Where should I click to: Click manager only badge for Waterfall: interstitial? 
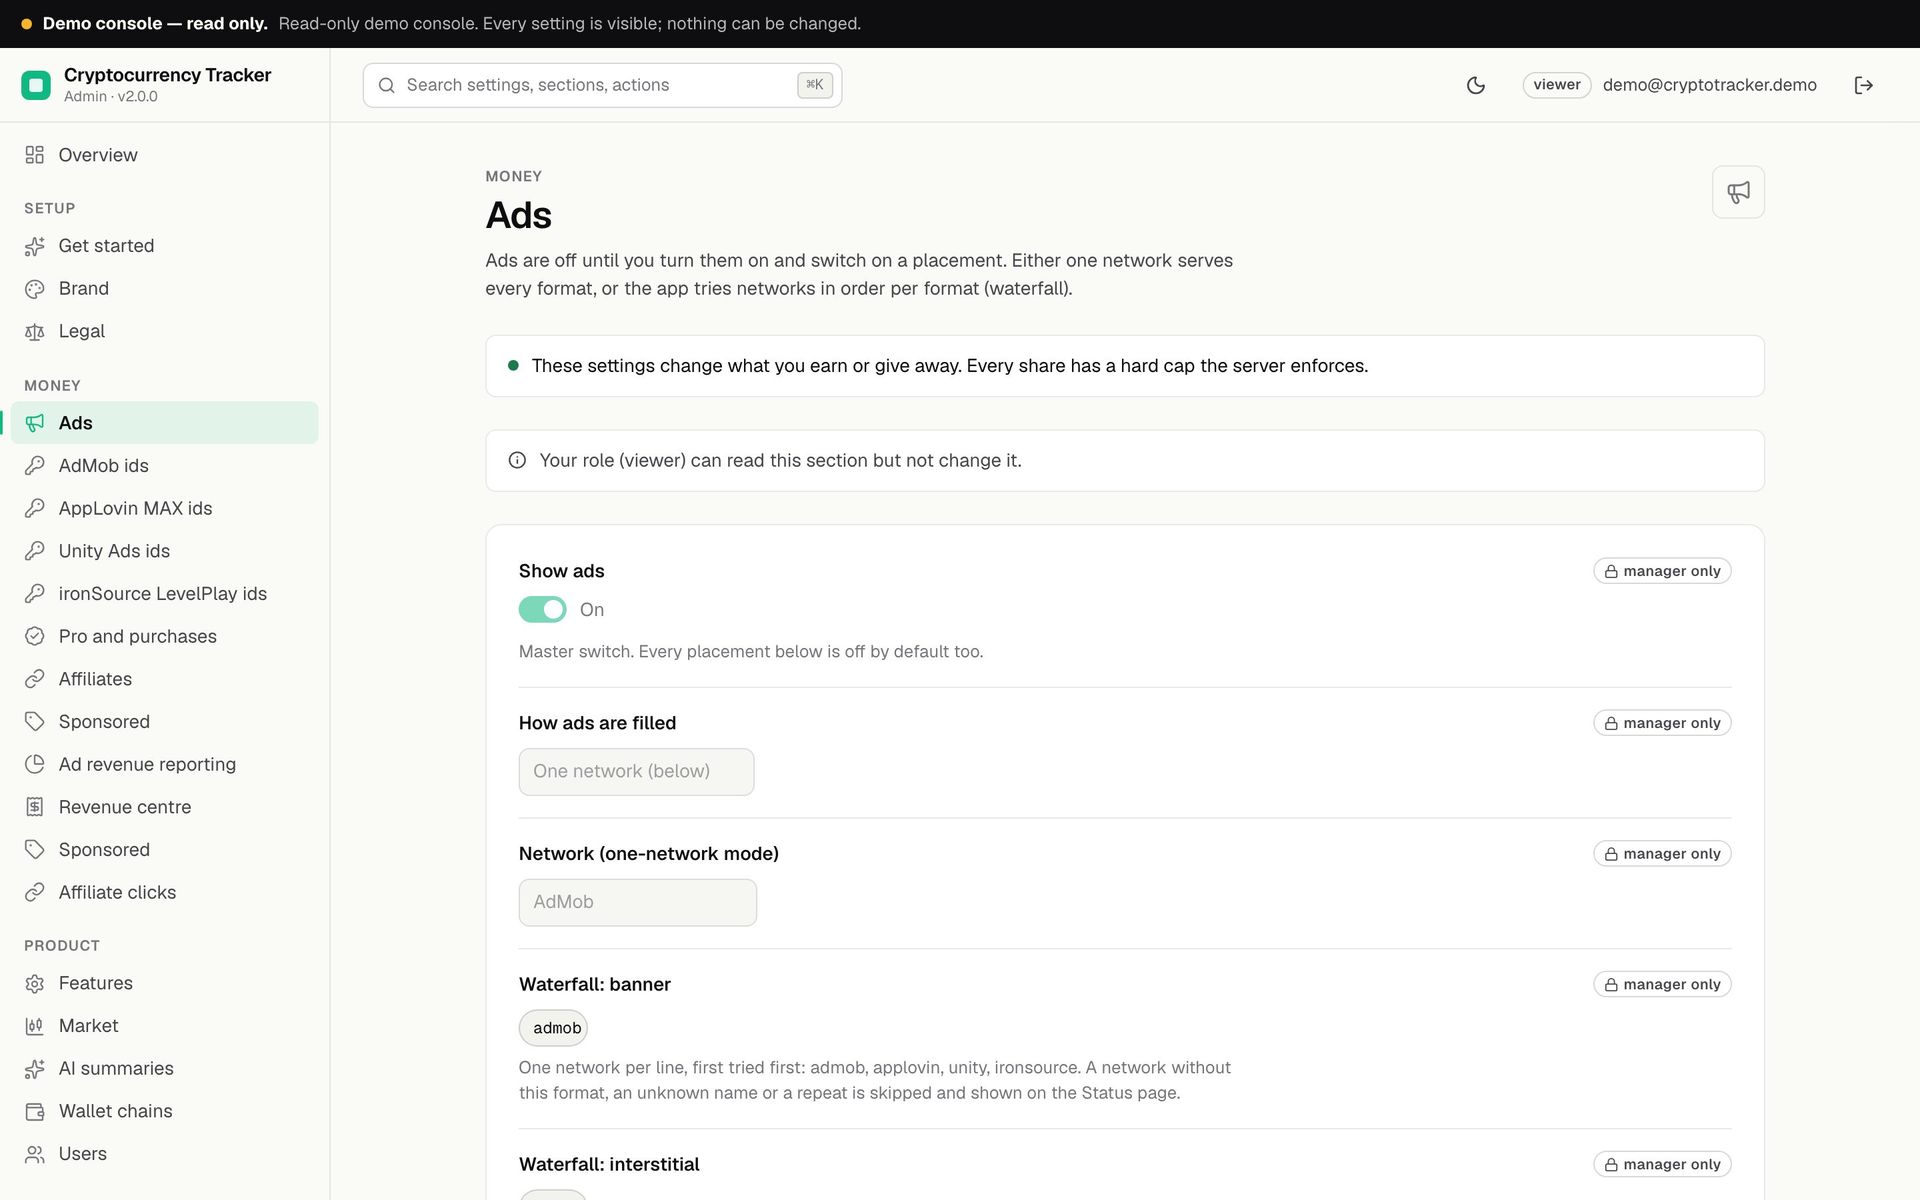[x=1662, y=1164]
